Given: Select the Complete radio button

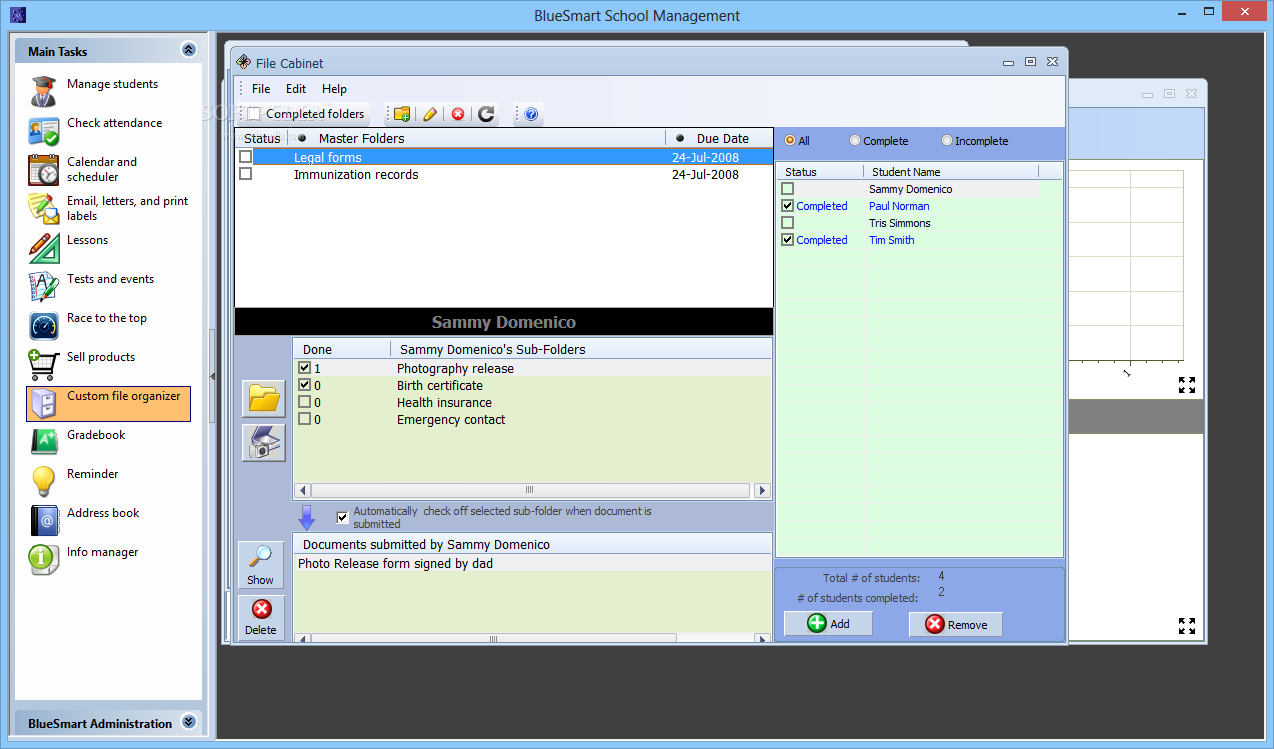Looking at the screenshot, I should click(855, 141).
